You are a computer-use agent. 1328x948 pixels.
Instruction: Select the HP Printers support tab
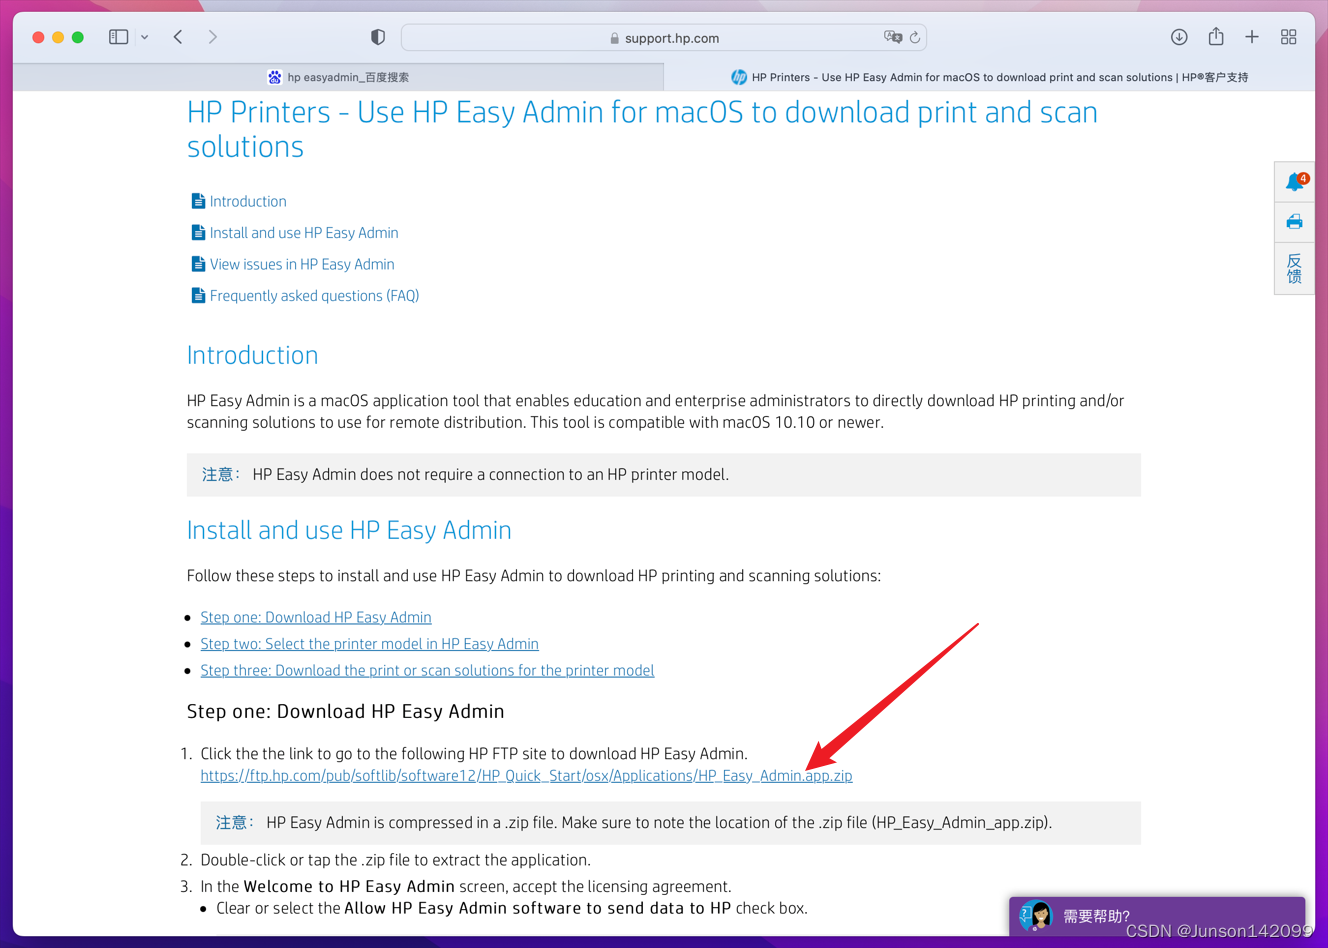click(x=989, y=77)
